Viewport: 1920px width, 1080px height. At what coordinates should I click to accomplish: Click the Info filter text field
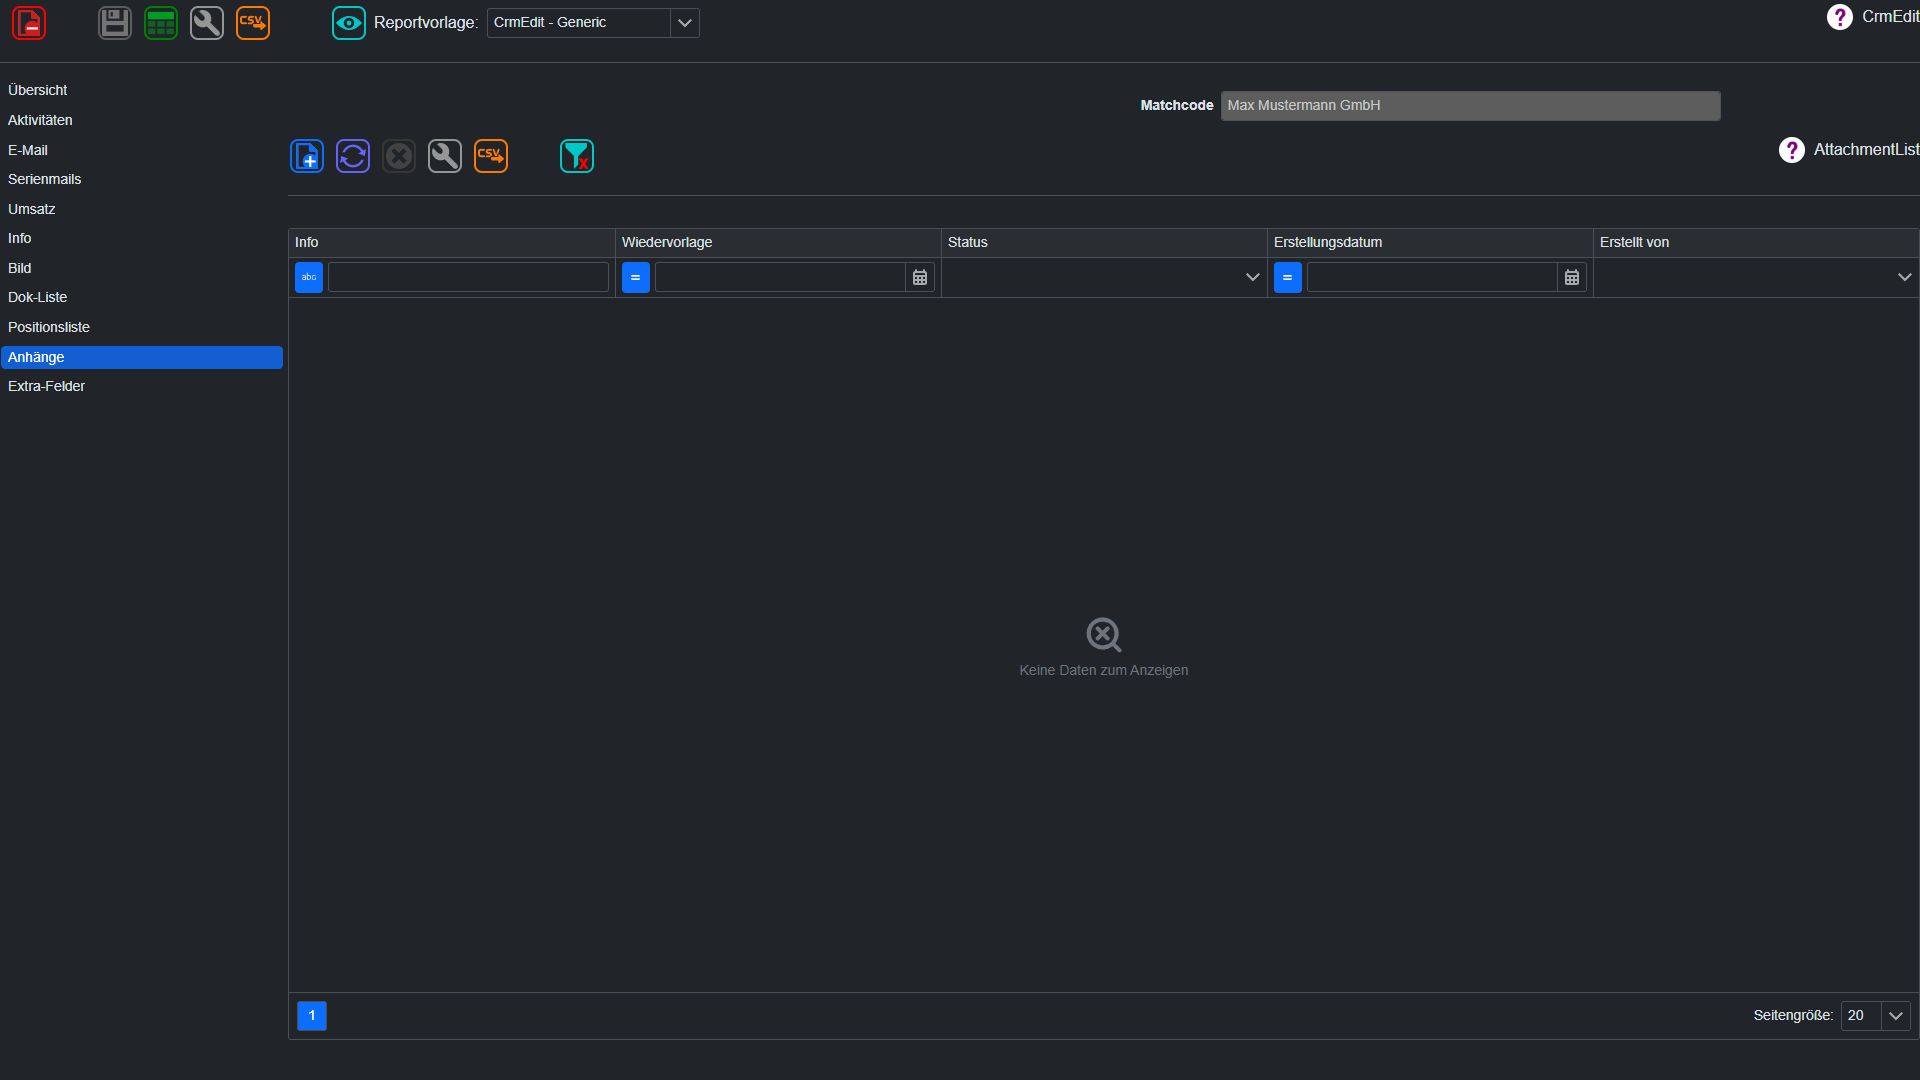pyautogui.click(x=468, y=277)
